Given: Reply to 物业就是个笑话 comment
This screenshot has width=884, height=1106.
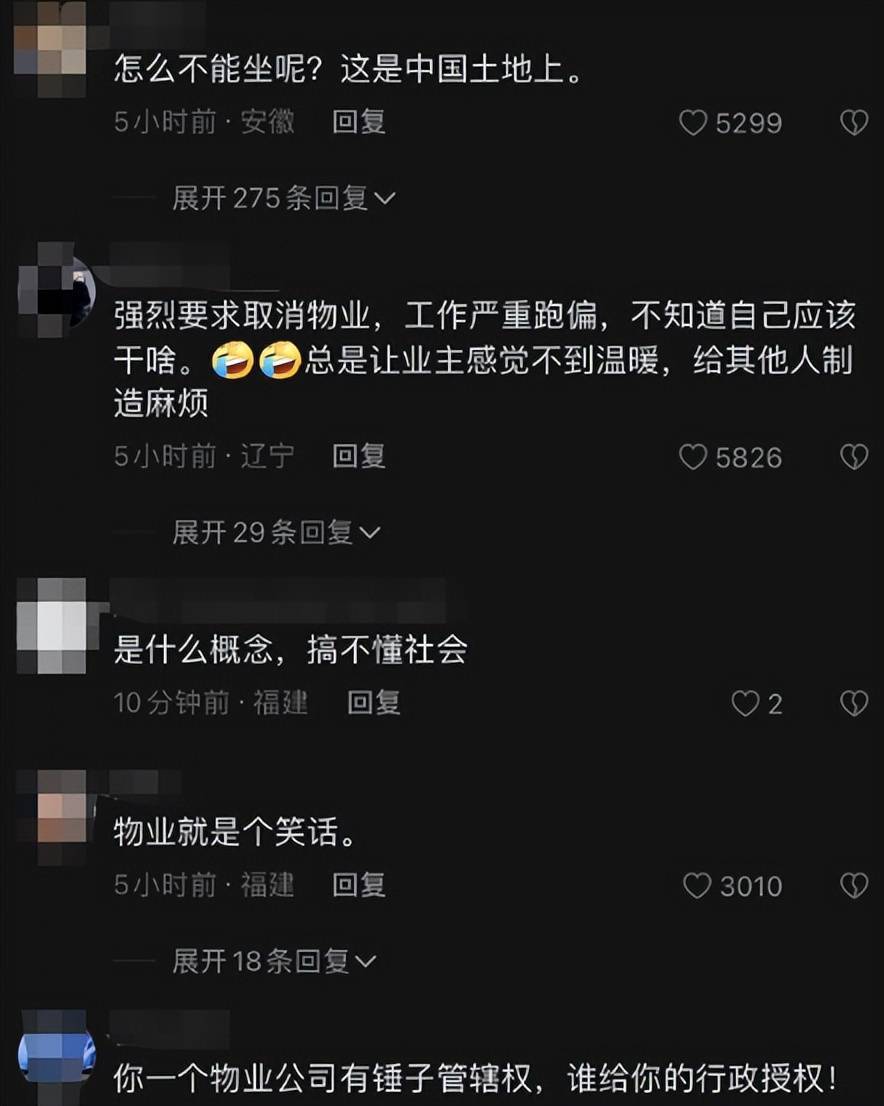Looking at the screenshot, I should 359,885.
